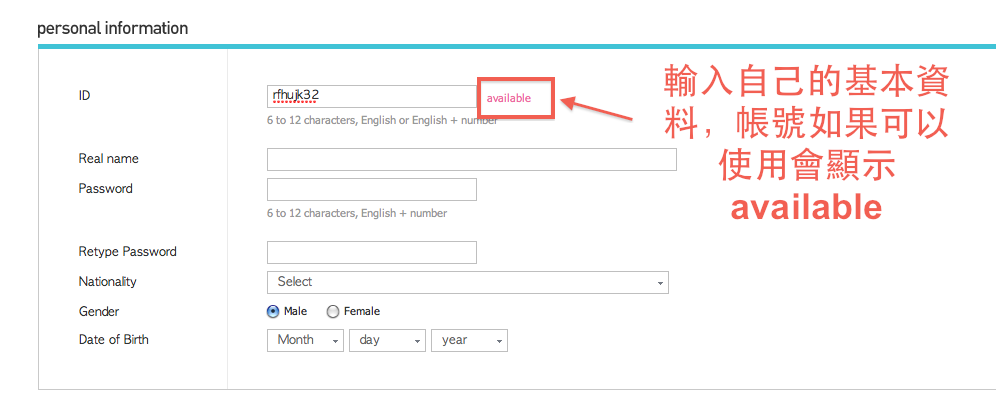Screen dimensions: 996x413
Task: Open the Month dropdown for birth date
Action: tap(306, 340)
